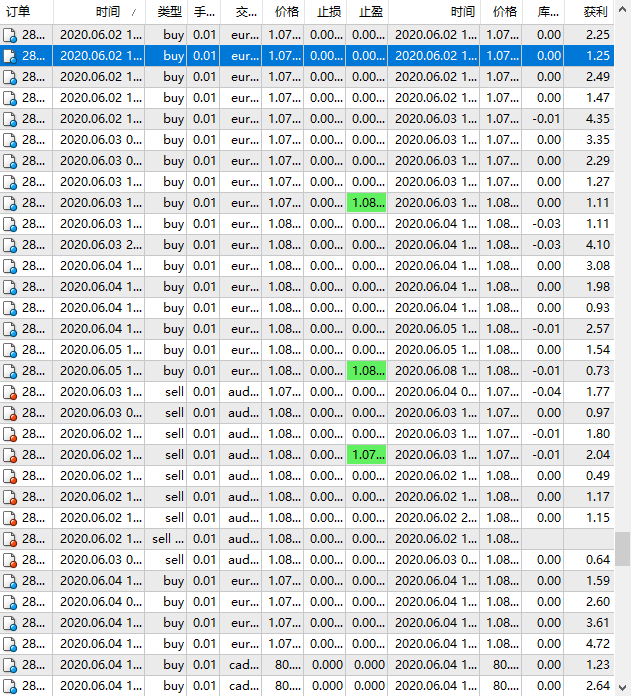The height and width of the screenshot is (696, 631).
Task: Click the scrollbar up arrow
Action: (623, 9)
